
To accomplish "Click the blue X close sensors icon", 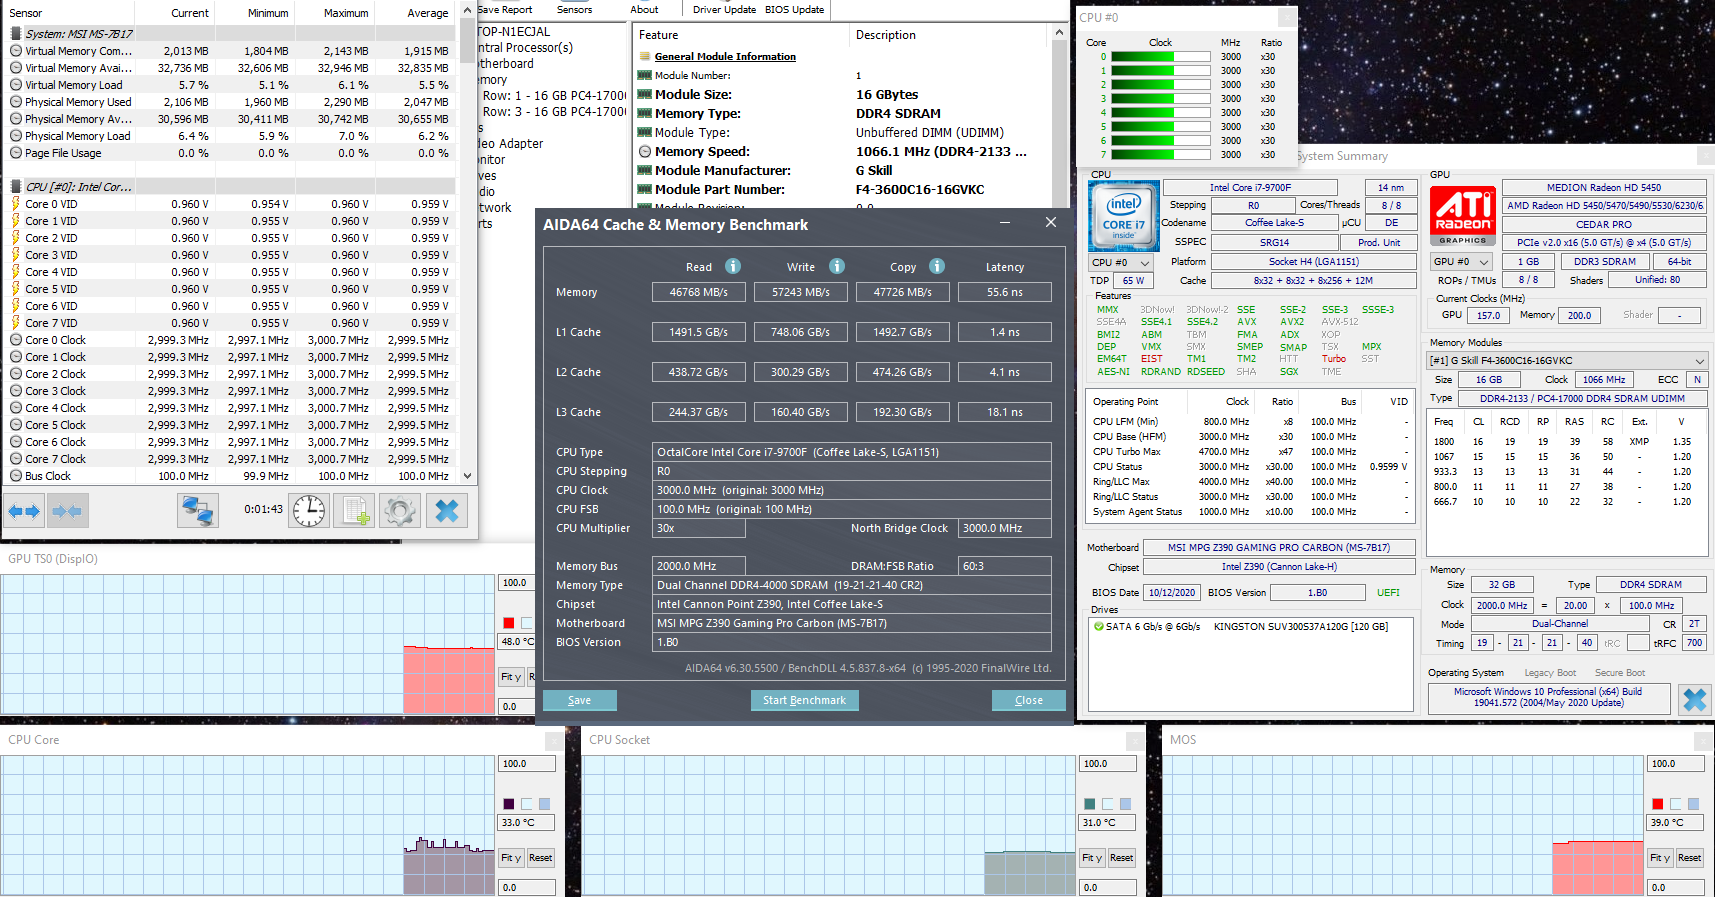I will (x=447, y=511).
